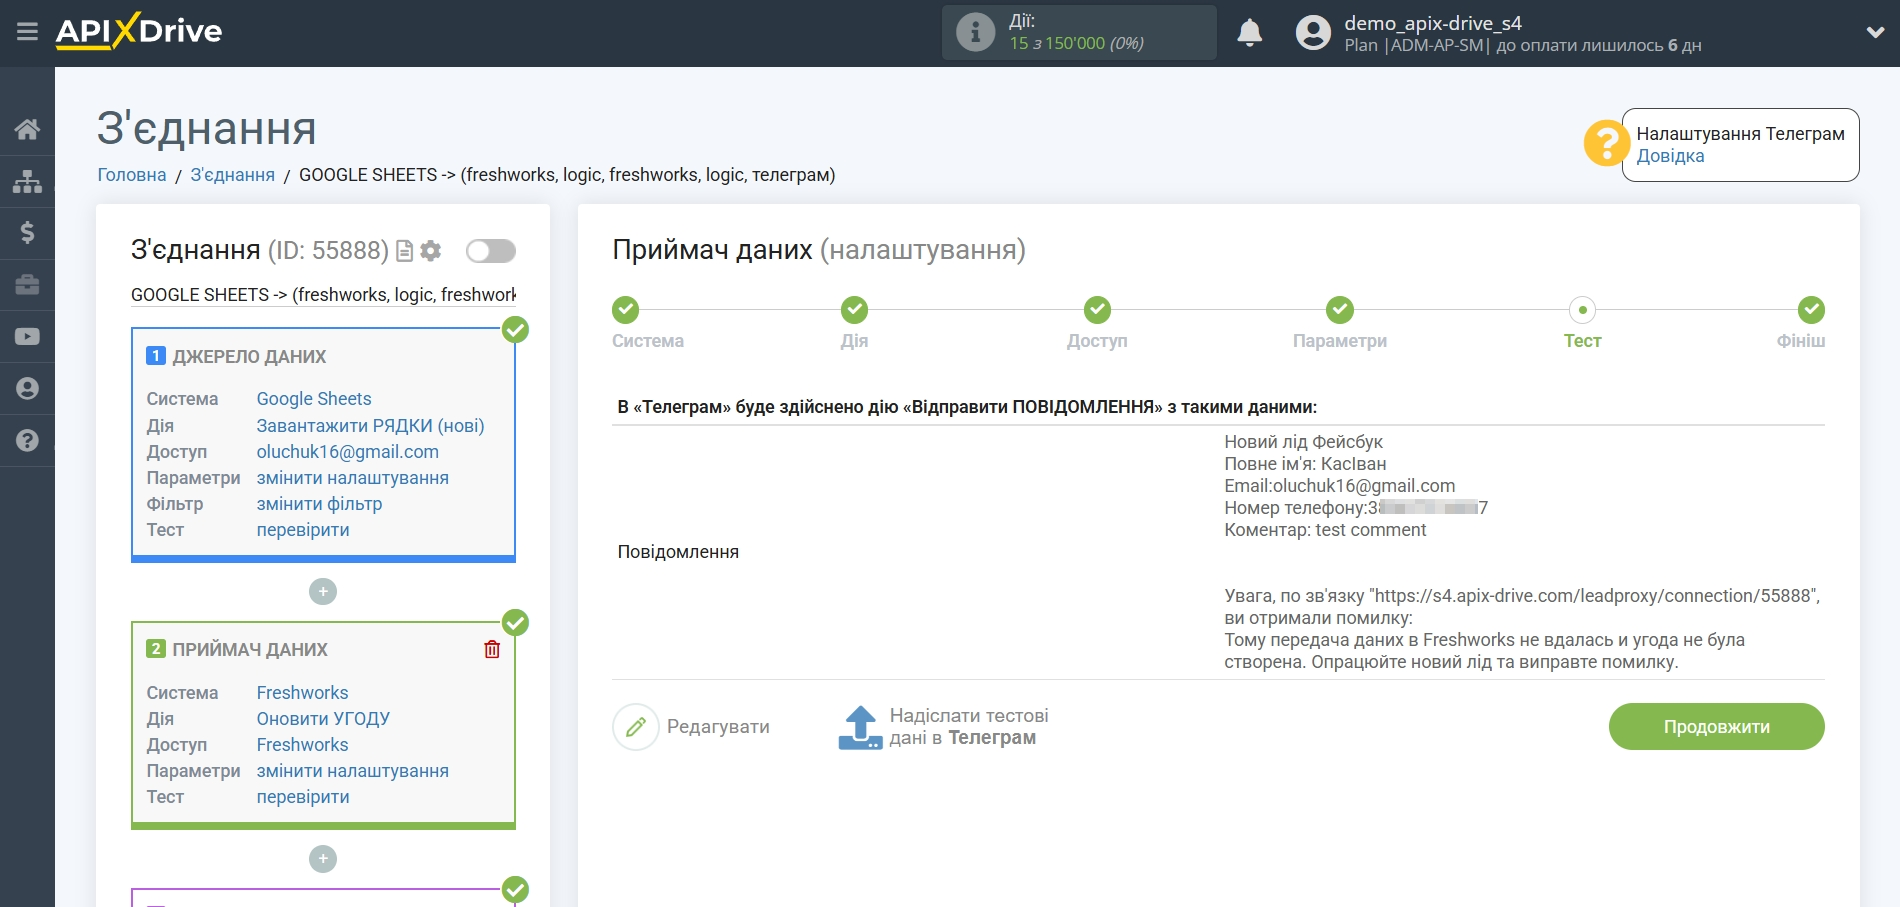
Task: Open the billing dollar icon
Action: pyautogui.click(x=27, y=233)
